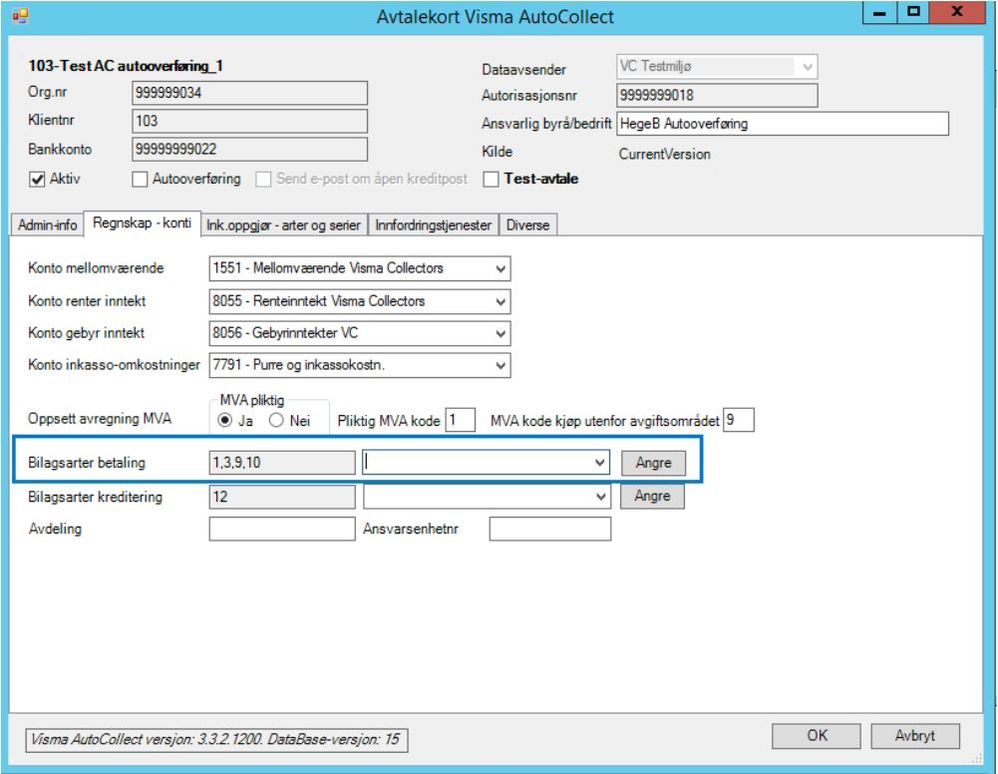The image size is (998, 774).
Task: Click the application icon in title bar
Action: click(x=20, y=15)
